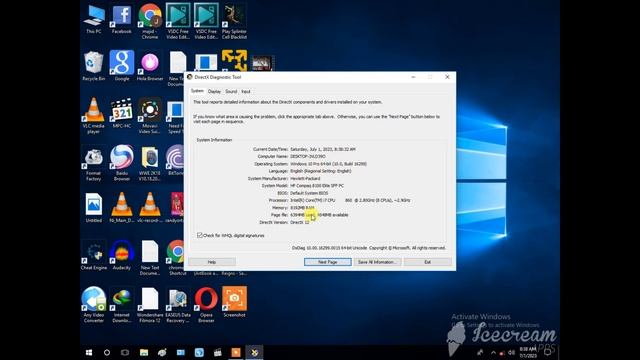Select the vlc-record desktop file
640x360 pixels.
click(150, 208)
